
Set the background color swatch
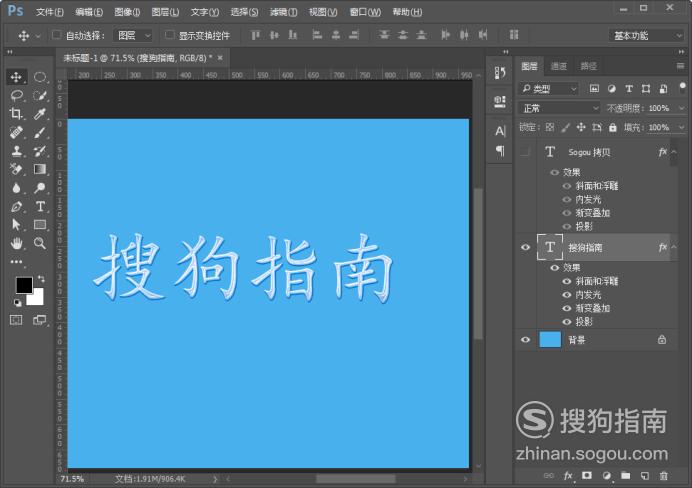(x=37, y=298)
